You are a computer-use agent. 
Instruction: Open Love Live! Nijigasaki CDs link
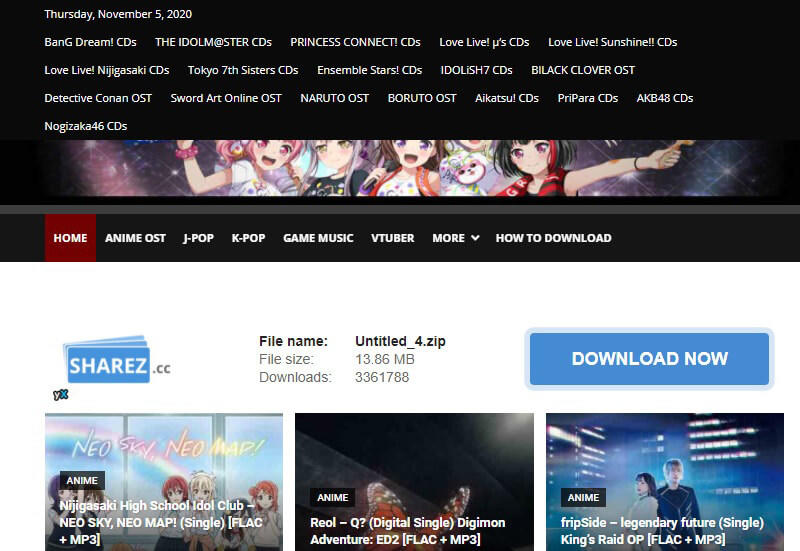click(107, 70)
